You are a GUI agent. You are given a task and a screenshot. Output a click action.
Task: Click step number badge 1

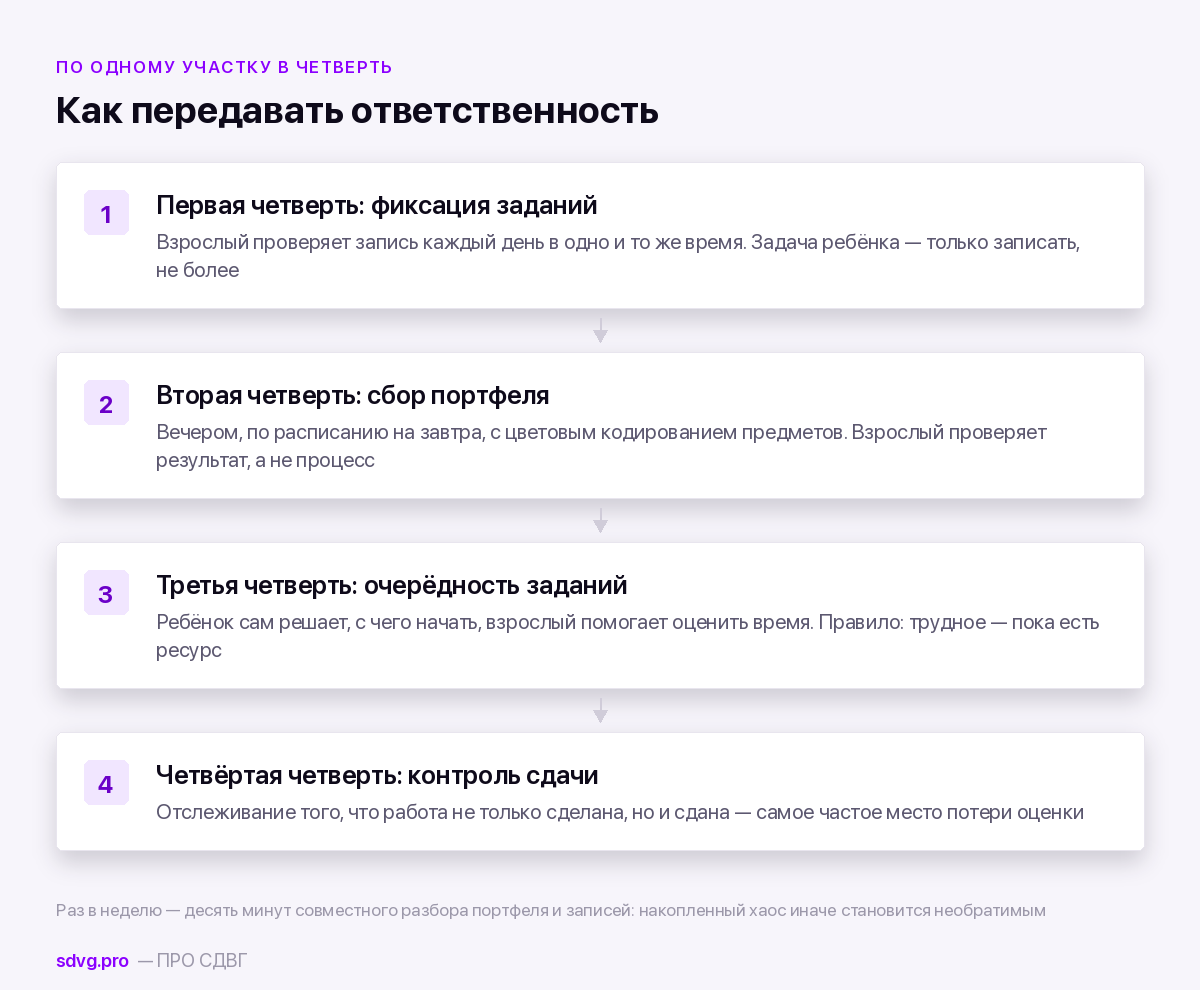tap(106, 213)
